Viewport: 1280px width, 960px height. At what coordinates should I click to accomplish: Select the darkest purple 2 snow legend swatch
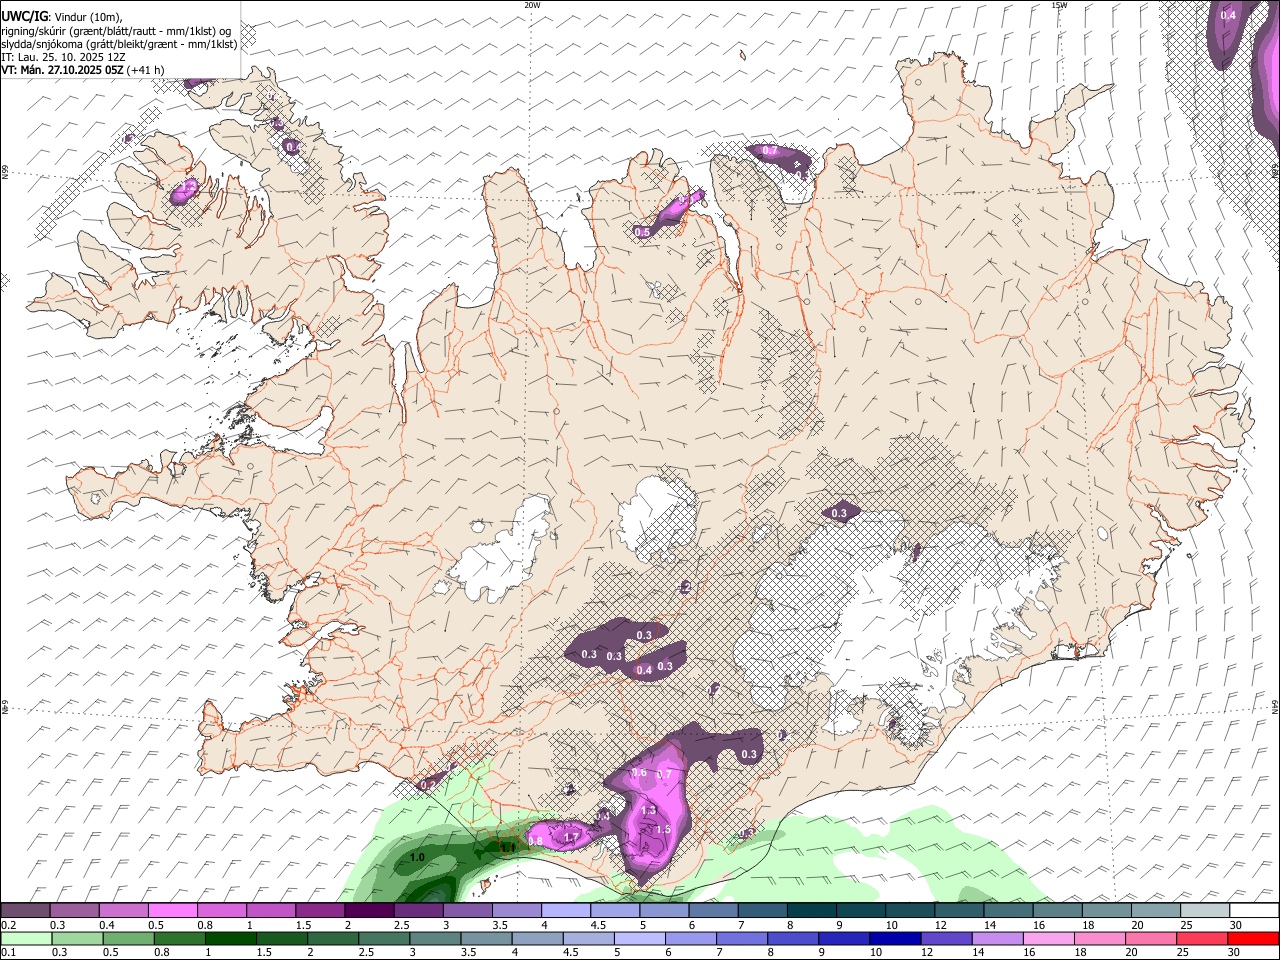click(368, 910)
